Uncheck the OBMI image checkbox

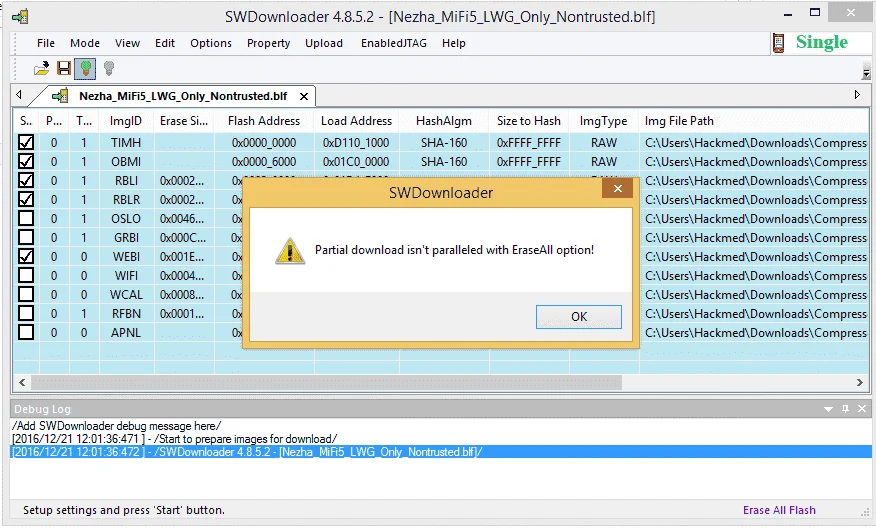[26, 161]
